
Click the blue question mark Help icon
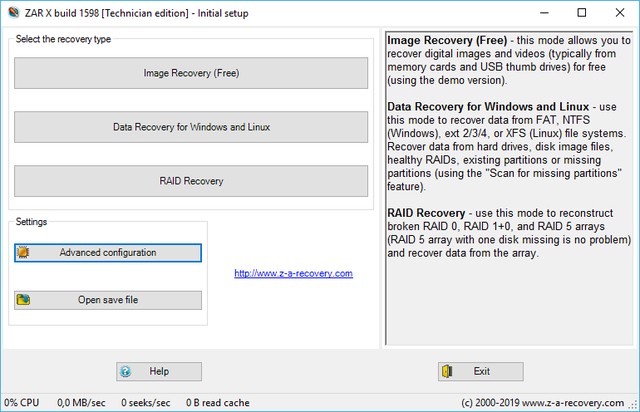pos(125,372)
